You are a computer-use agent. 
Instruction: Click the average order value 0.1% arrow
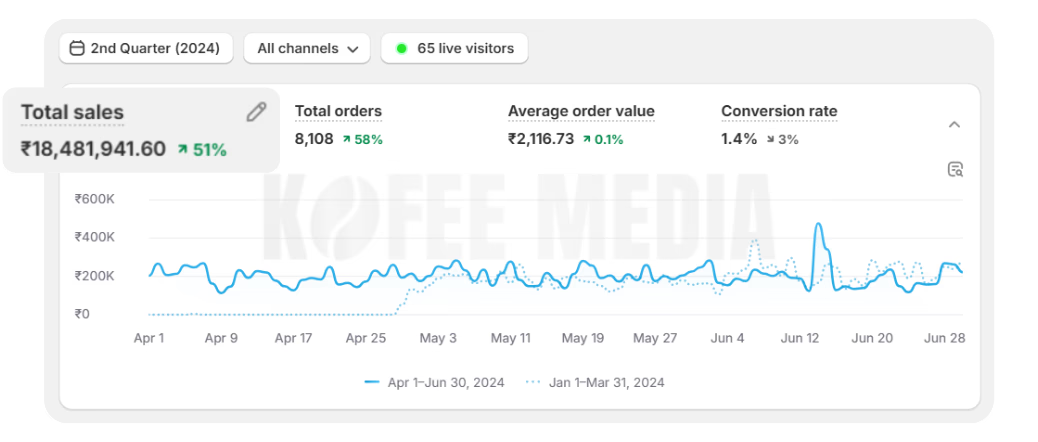[x=587, y=139]
